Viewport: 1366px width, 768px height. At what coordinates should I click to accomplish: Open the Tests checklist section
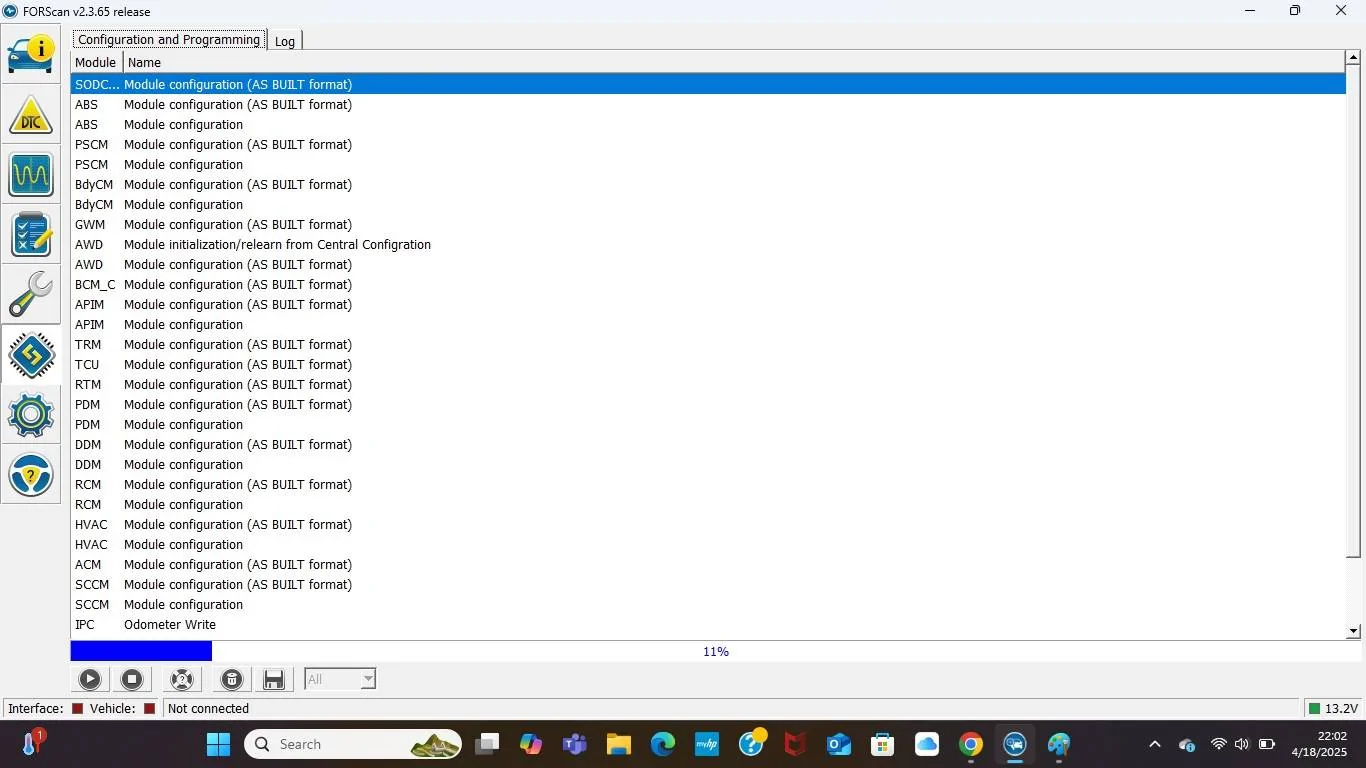pyautogui.click(x=31, y=234)
